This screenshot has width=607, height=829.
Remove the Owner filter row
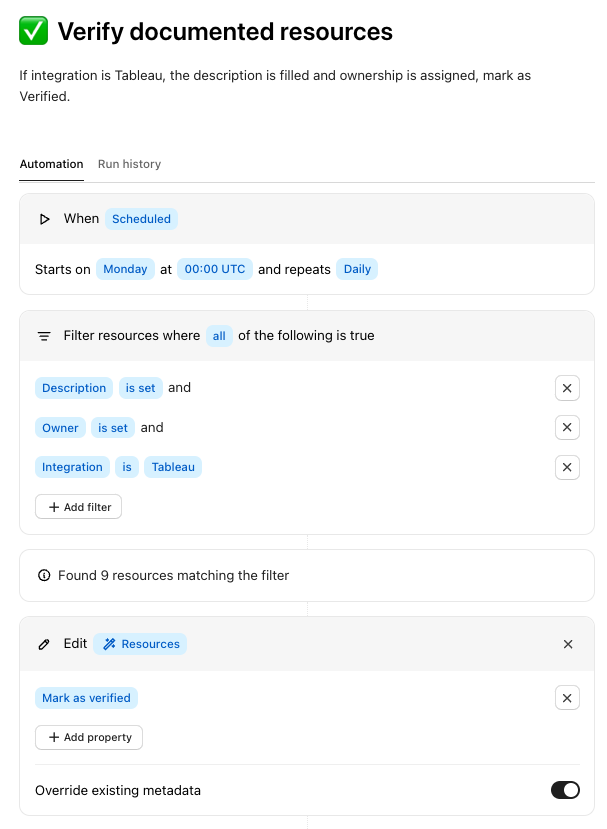(x=567, y=428)
